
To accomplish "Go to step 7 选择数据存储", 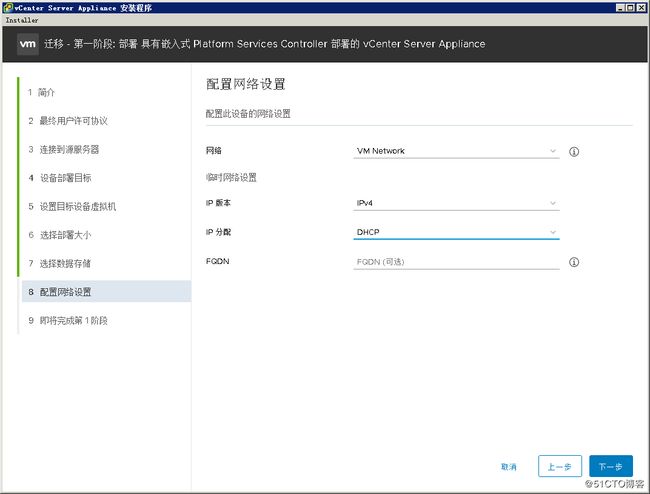I will (x=60, y=264).
